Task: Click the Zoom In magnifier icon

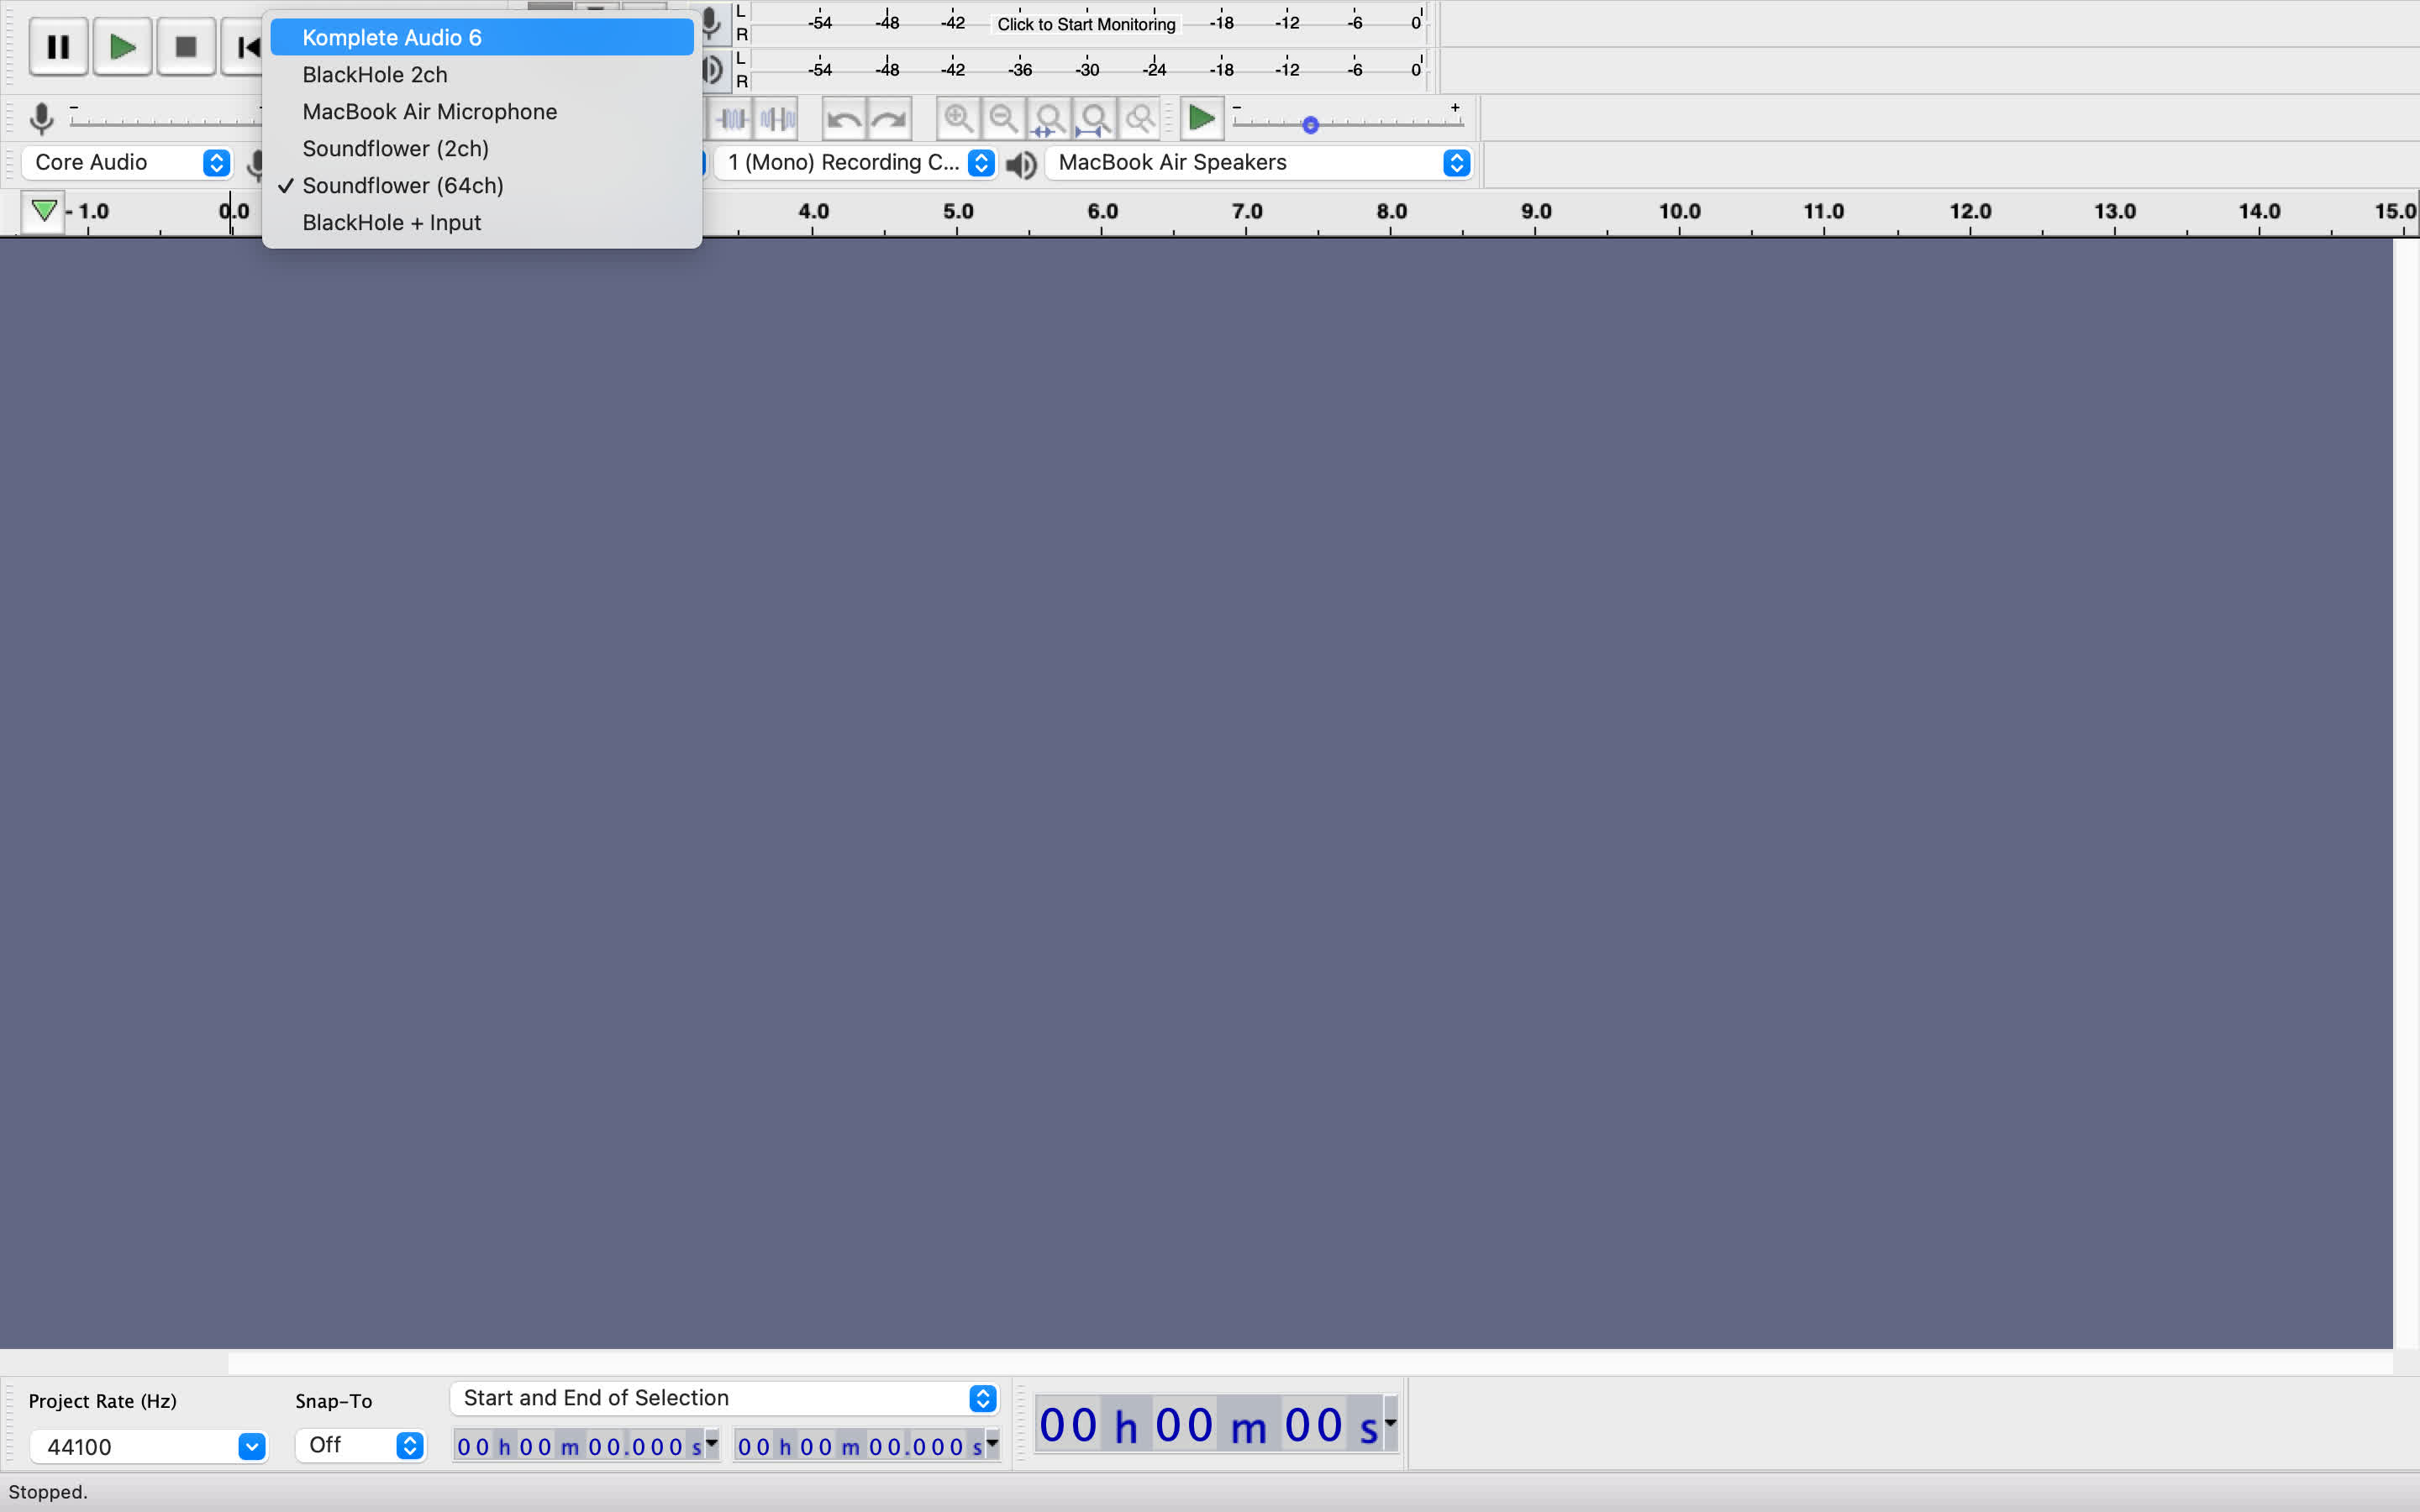Action: [x=958, y=119]
